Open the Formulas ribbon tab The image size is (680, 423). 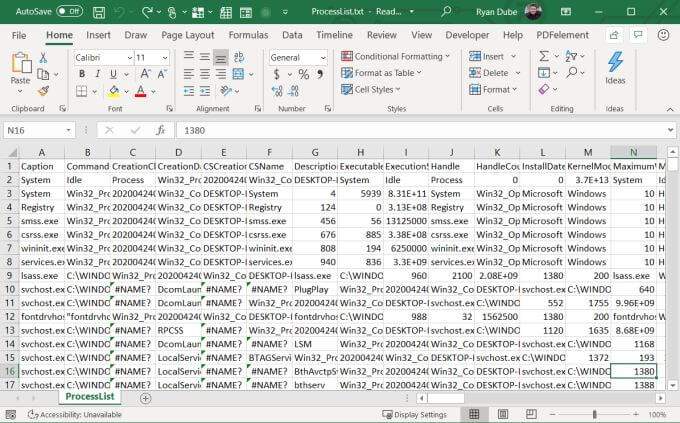[247, 35]
